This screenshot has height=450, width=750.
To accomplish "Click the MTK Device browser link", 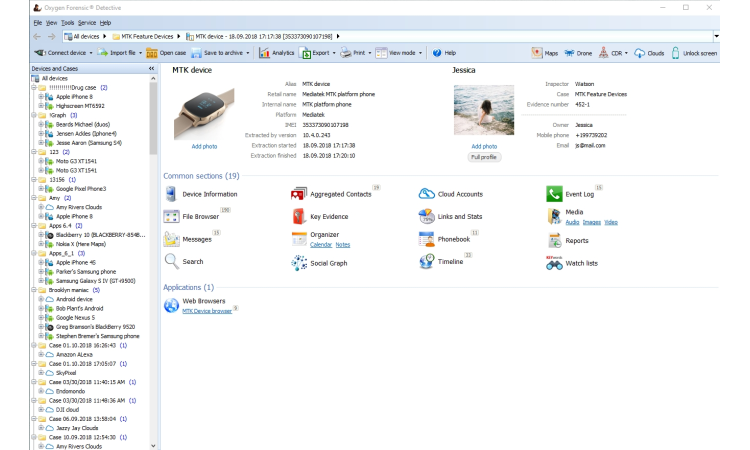I will point(206,311).
